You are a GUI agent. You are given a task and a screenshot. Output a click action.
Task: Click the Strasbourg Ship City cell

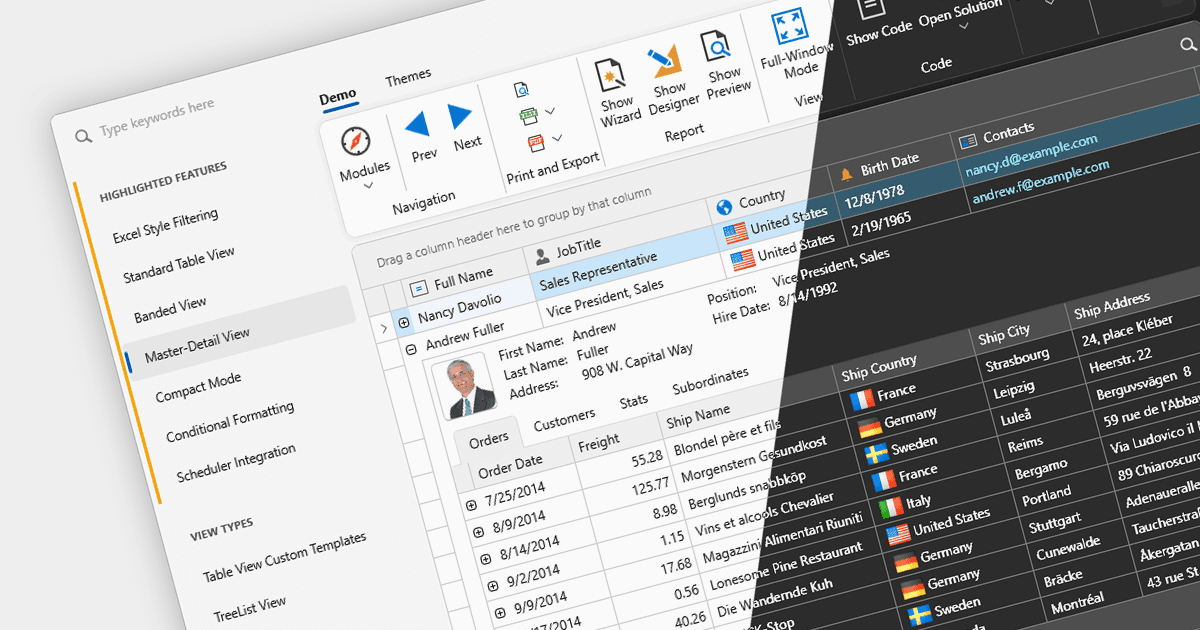(1016, 360)
